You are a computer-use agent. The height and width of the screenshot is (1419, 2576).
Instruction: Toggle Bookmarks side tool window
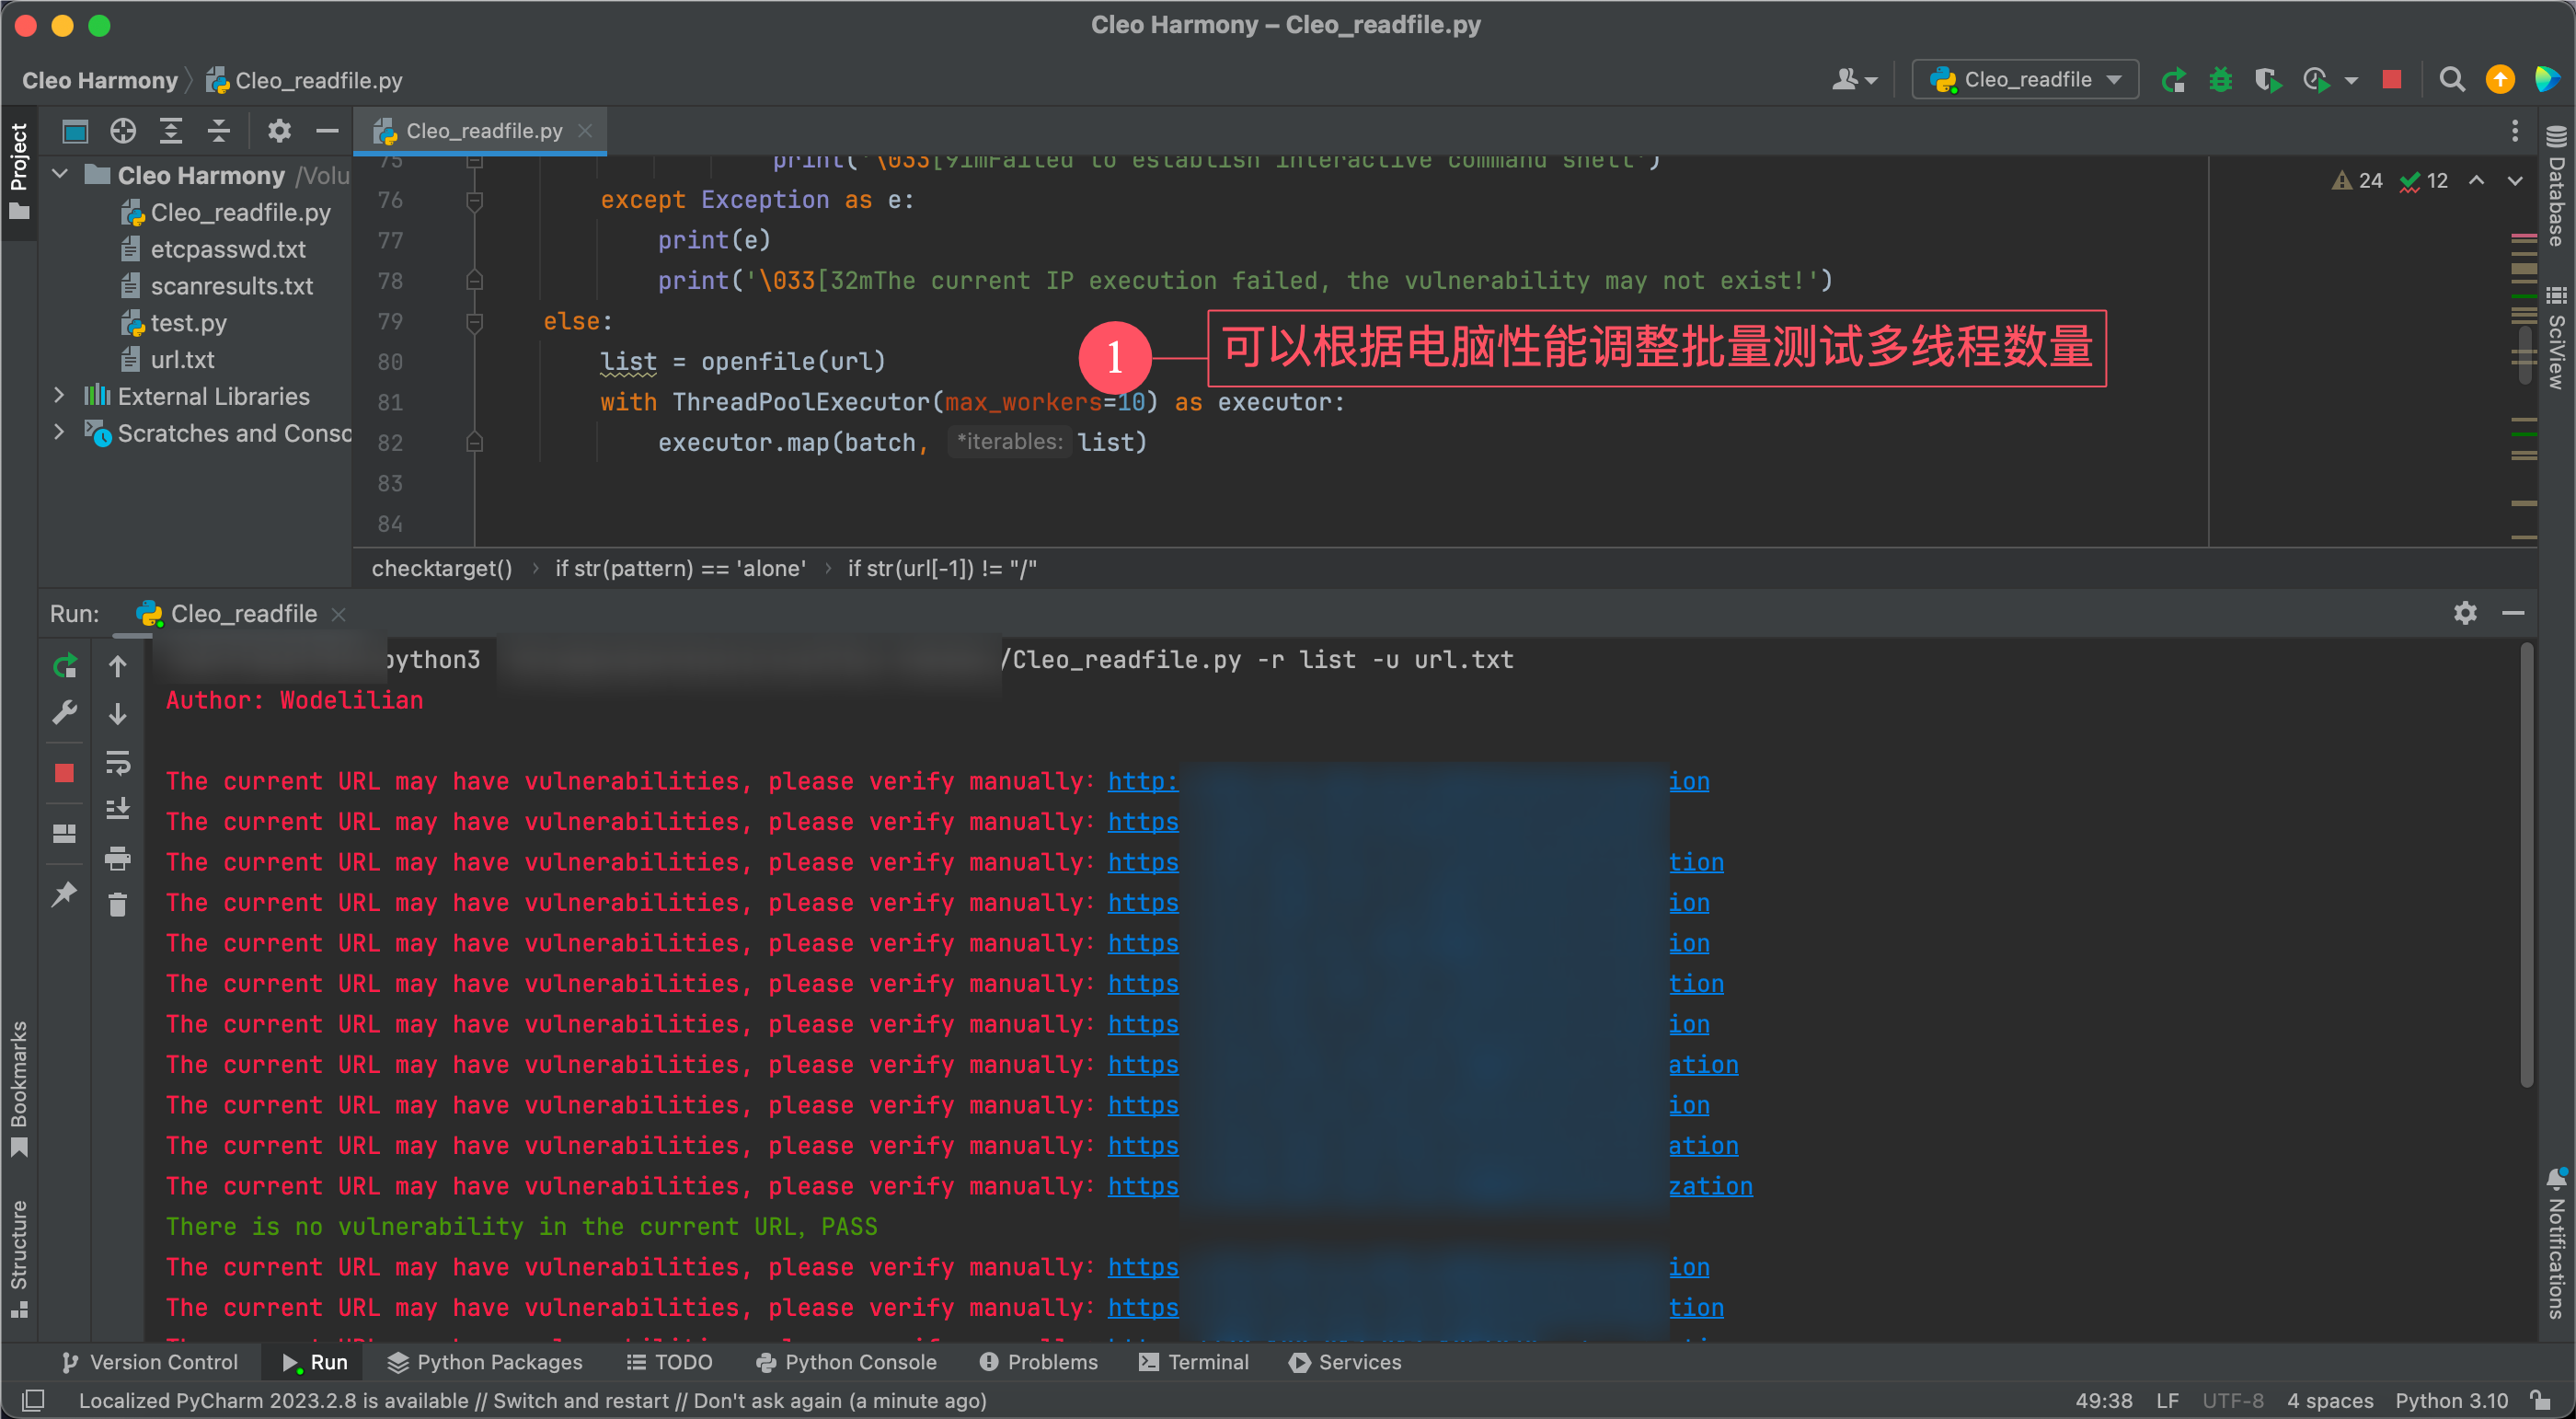(x=19, y=1088)
